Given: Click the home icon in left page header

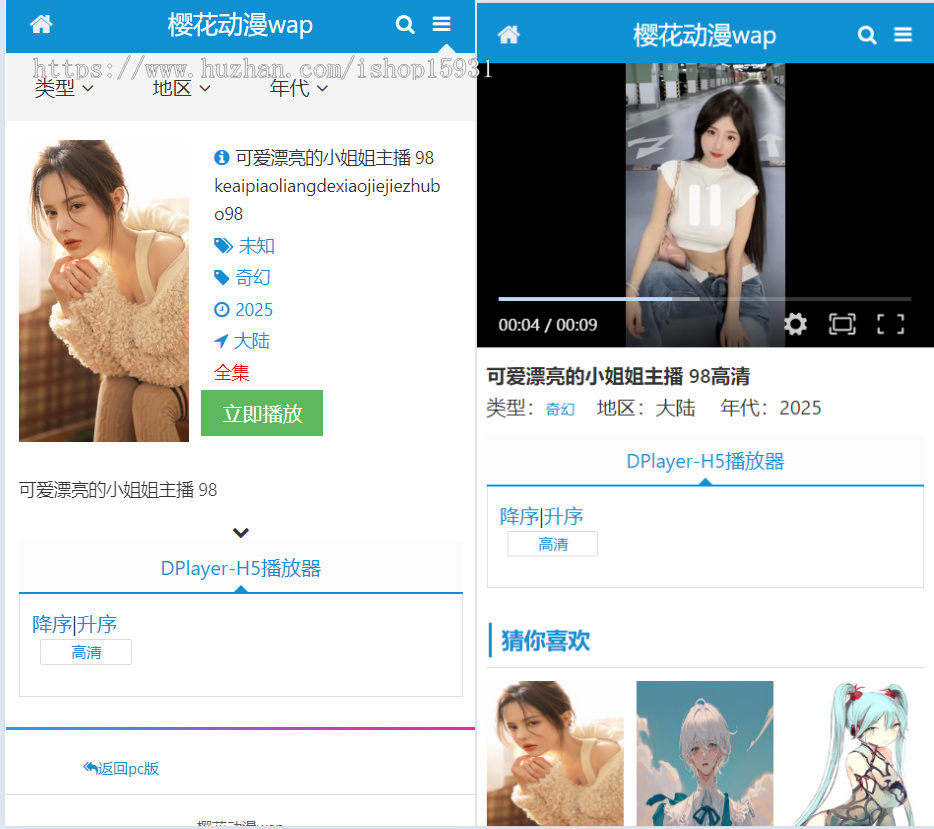Looking at the screenshot, I should (x=41, y=24).
